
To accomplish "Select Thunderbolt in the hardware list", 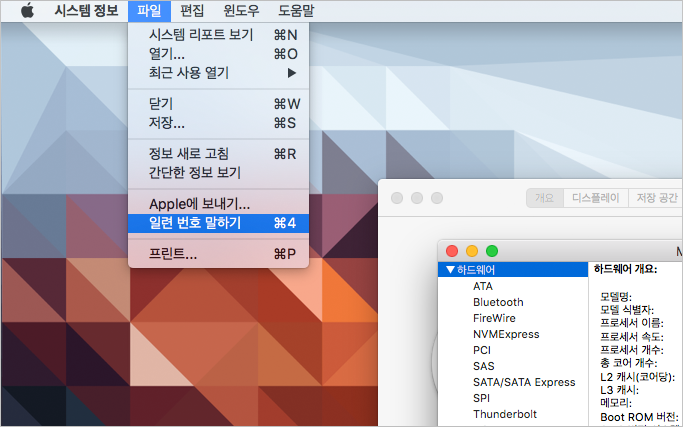I will pos(505,414).
